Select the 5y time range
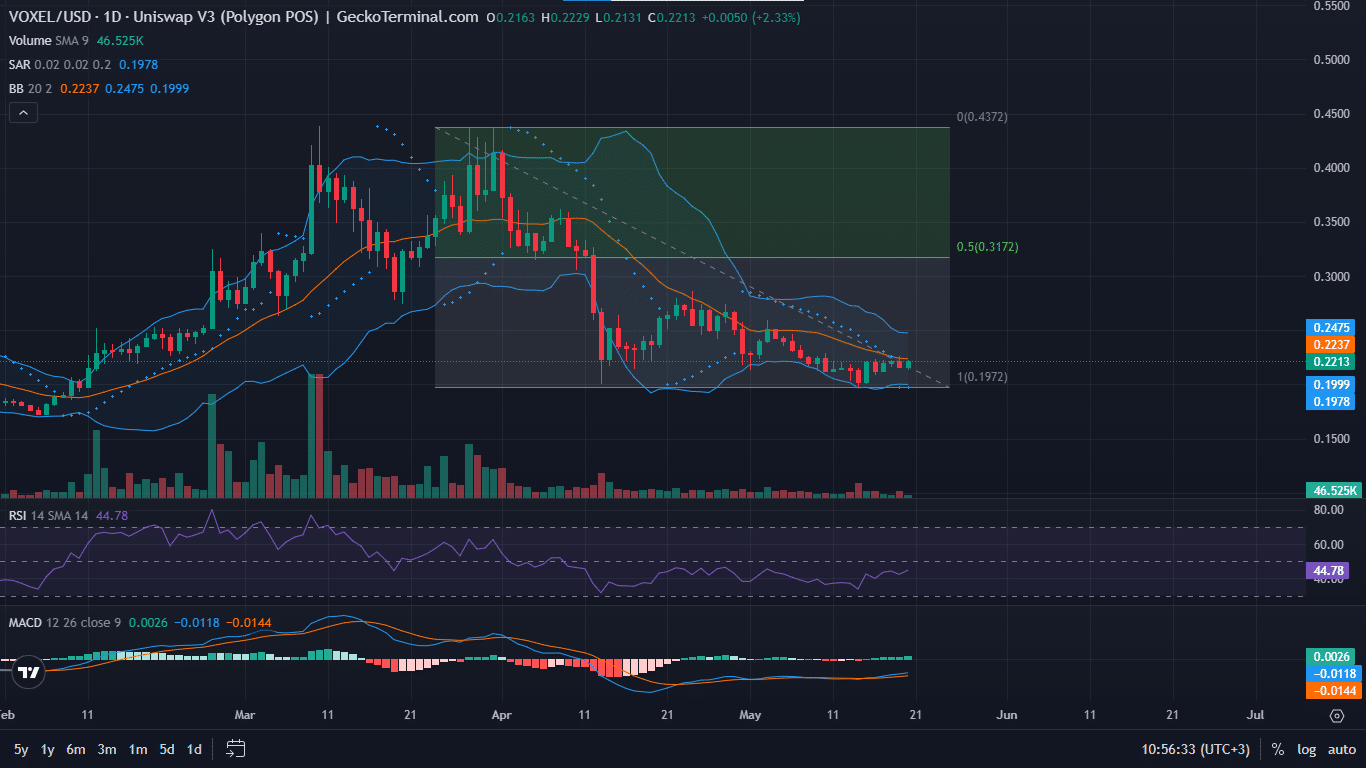 coord(21,749)
